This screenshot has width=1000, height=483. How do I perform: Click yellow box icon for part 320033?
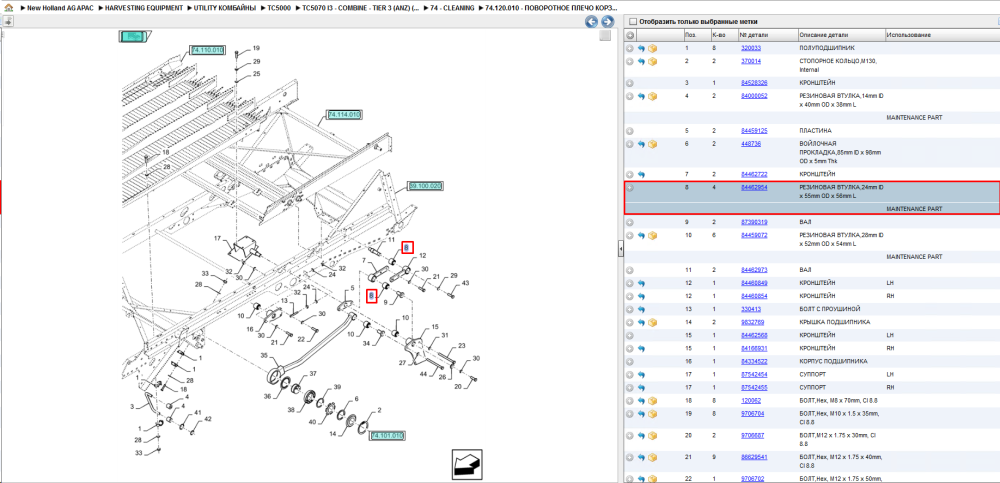(652, 48)
